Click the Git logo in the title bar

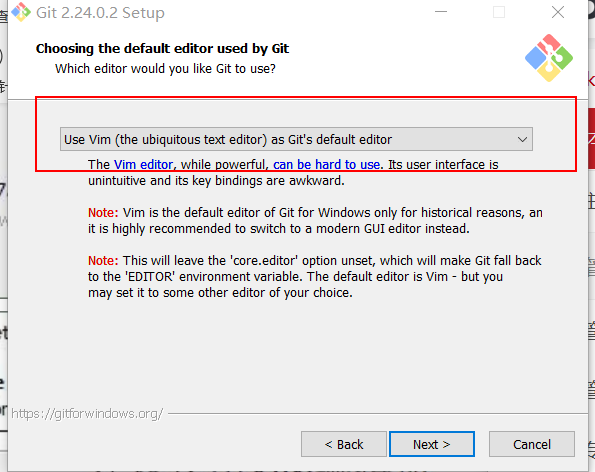pyautogui.click(x=21, y=12)
